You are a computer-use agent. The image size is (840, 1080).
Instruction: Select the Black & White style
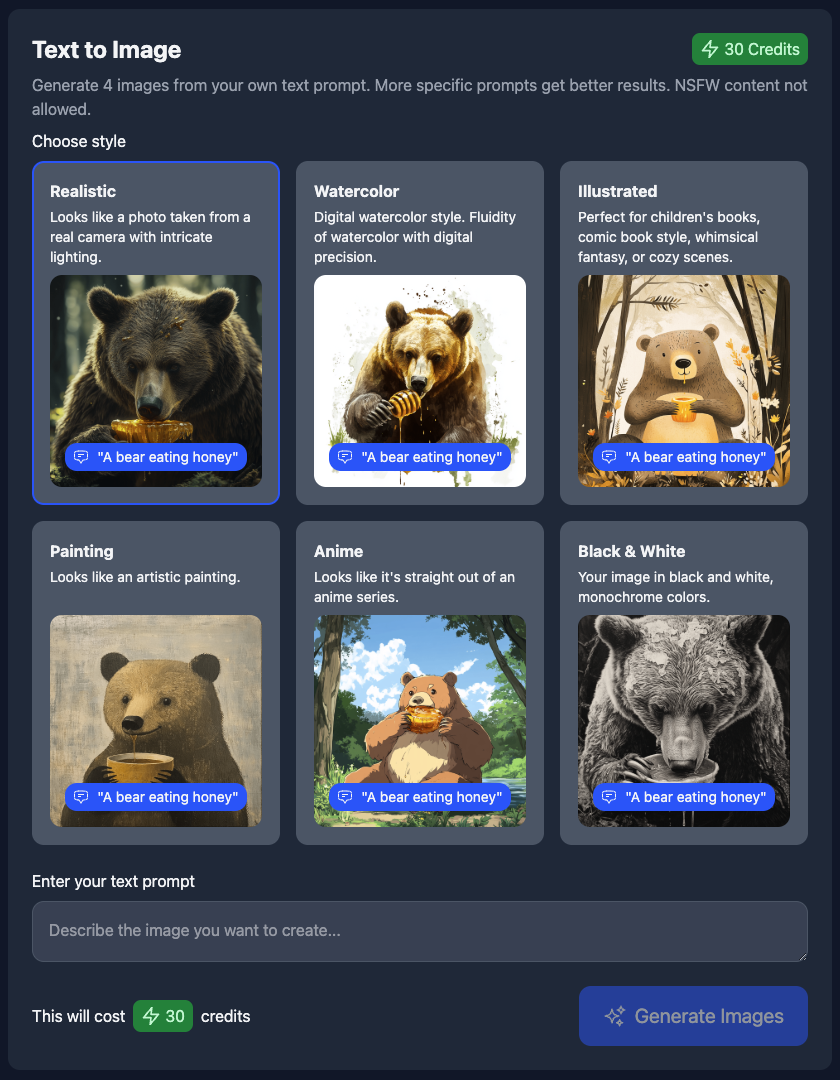(x=684, y=683)
